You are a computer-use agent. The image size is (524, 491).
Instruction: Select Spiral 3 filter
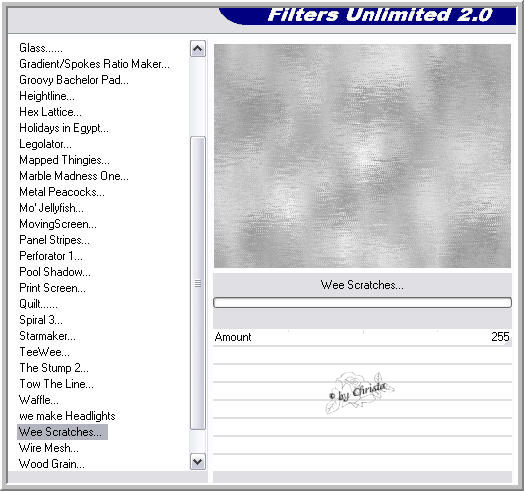pyautogui.click(x=41, y=320)
